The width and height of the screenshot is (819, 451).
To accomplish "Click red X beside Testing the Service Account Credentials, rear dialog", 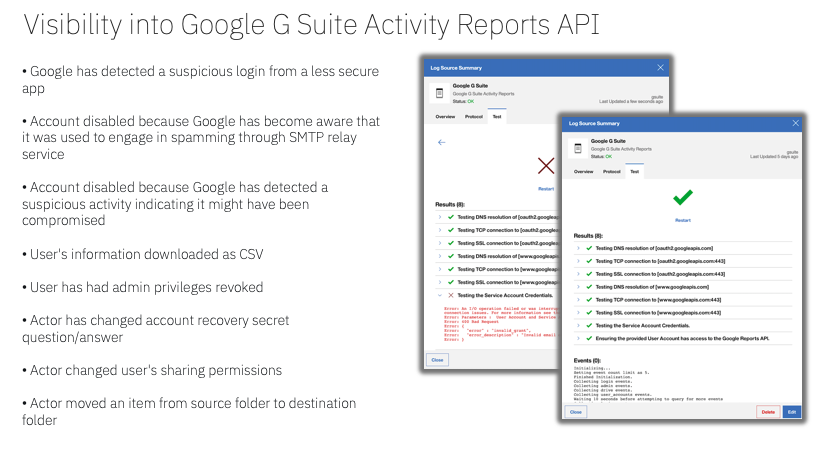I will click(x=451, y=295).
